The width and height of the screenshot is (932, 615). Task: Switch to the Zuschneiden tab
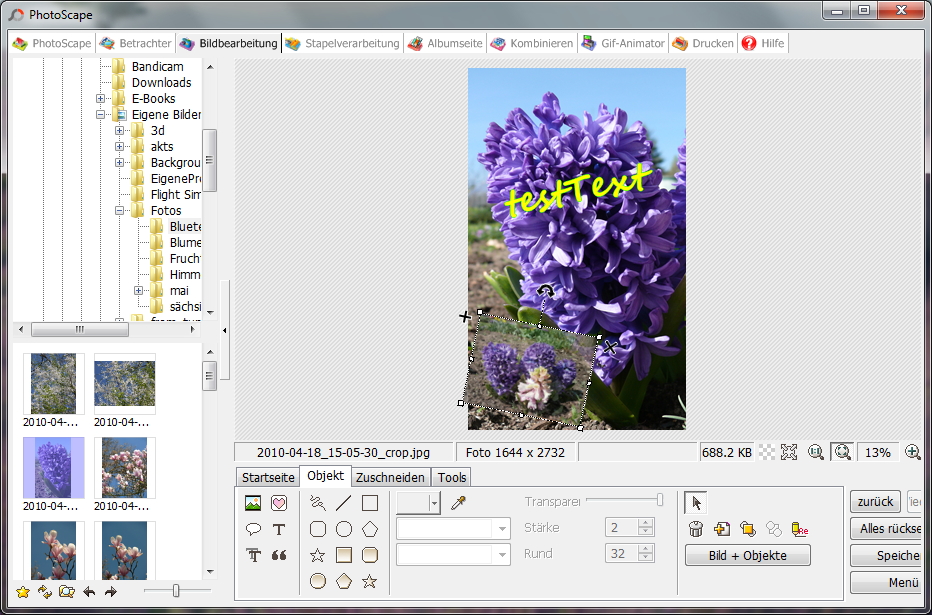click(391, 477)
